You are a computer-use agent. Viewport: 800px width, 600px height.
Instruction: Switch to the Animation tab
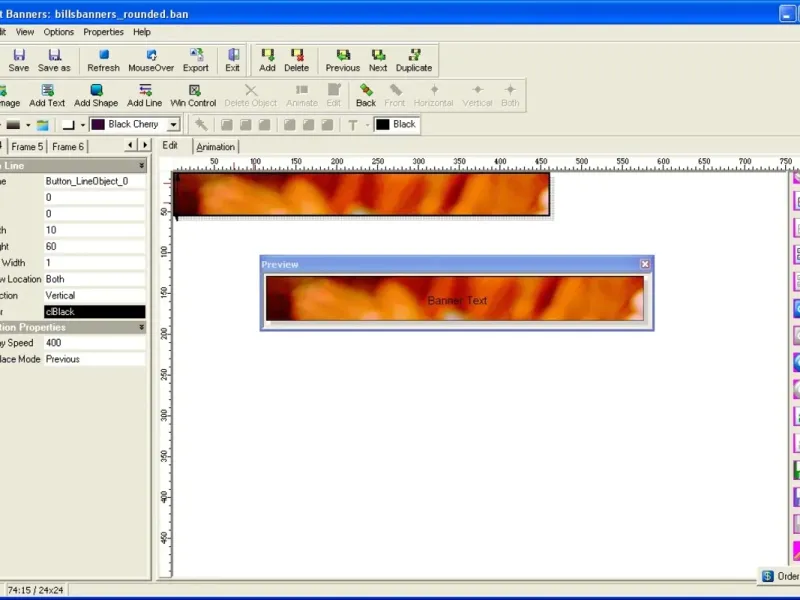[x=215, y=147]
